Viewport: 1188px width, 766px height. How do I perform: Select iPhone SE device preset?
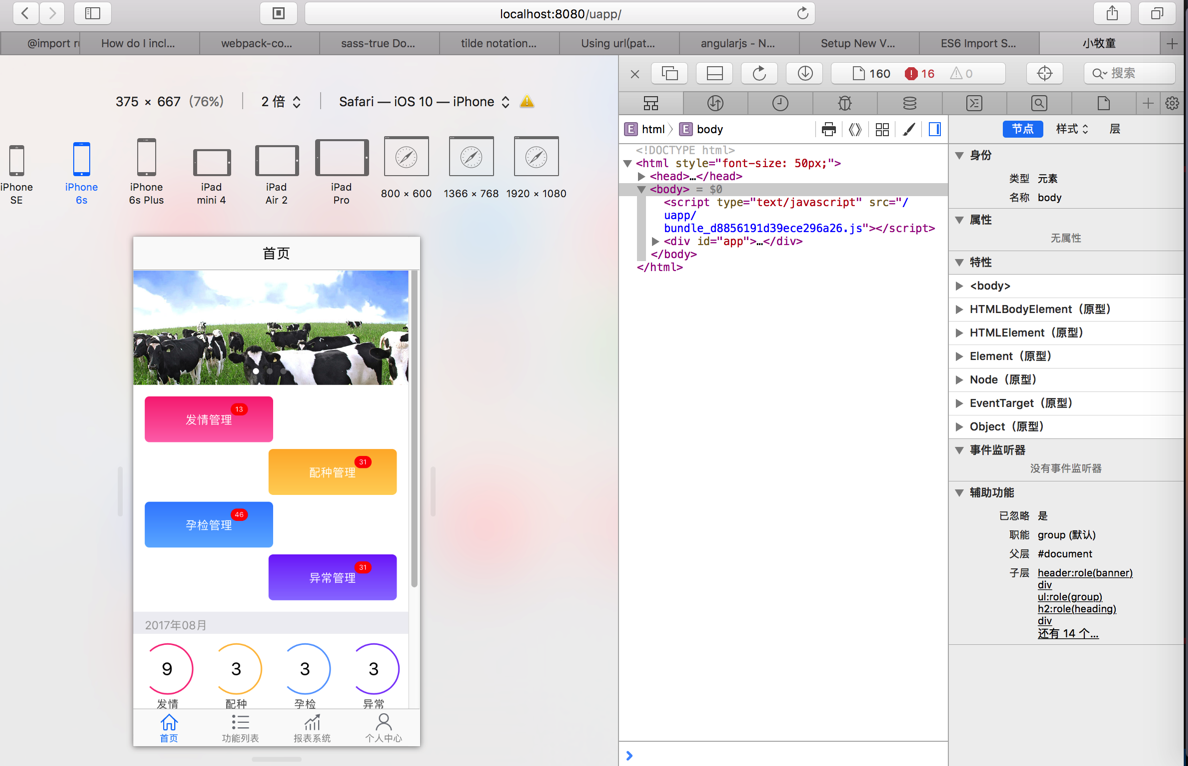coord(17,174)
